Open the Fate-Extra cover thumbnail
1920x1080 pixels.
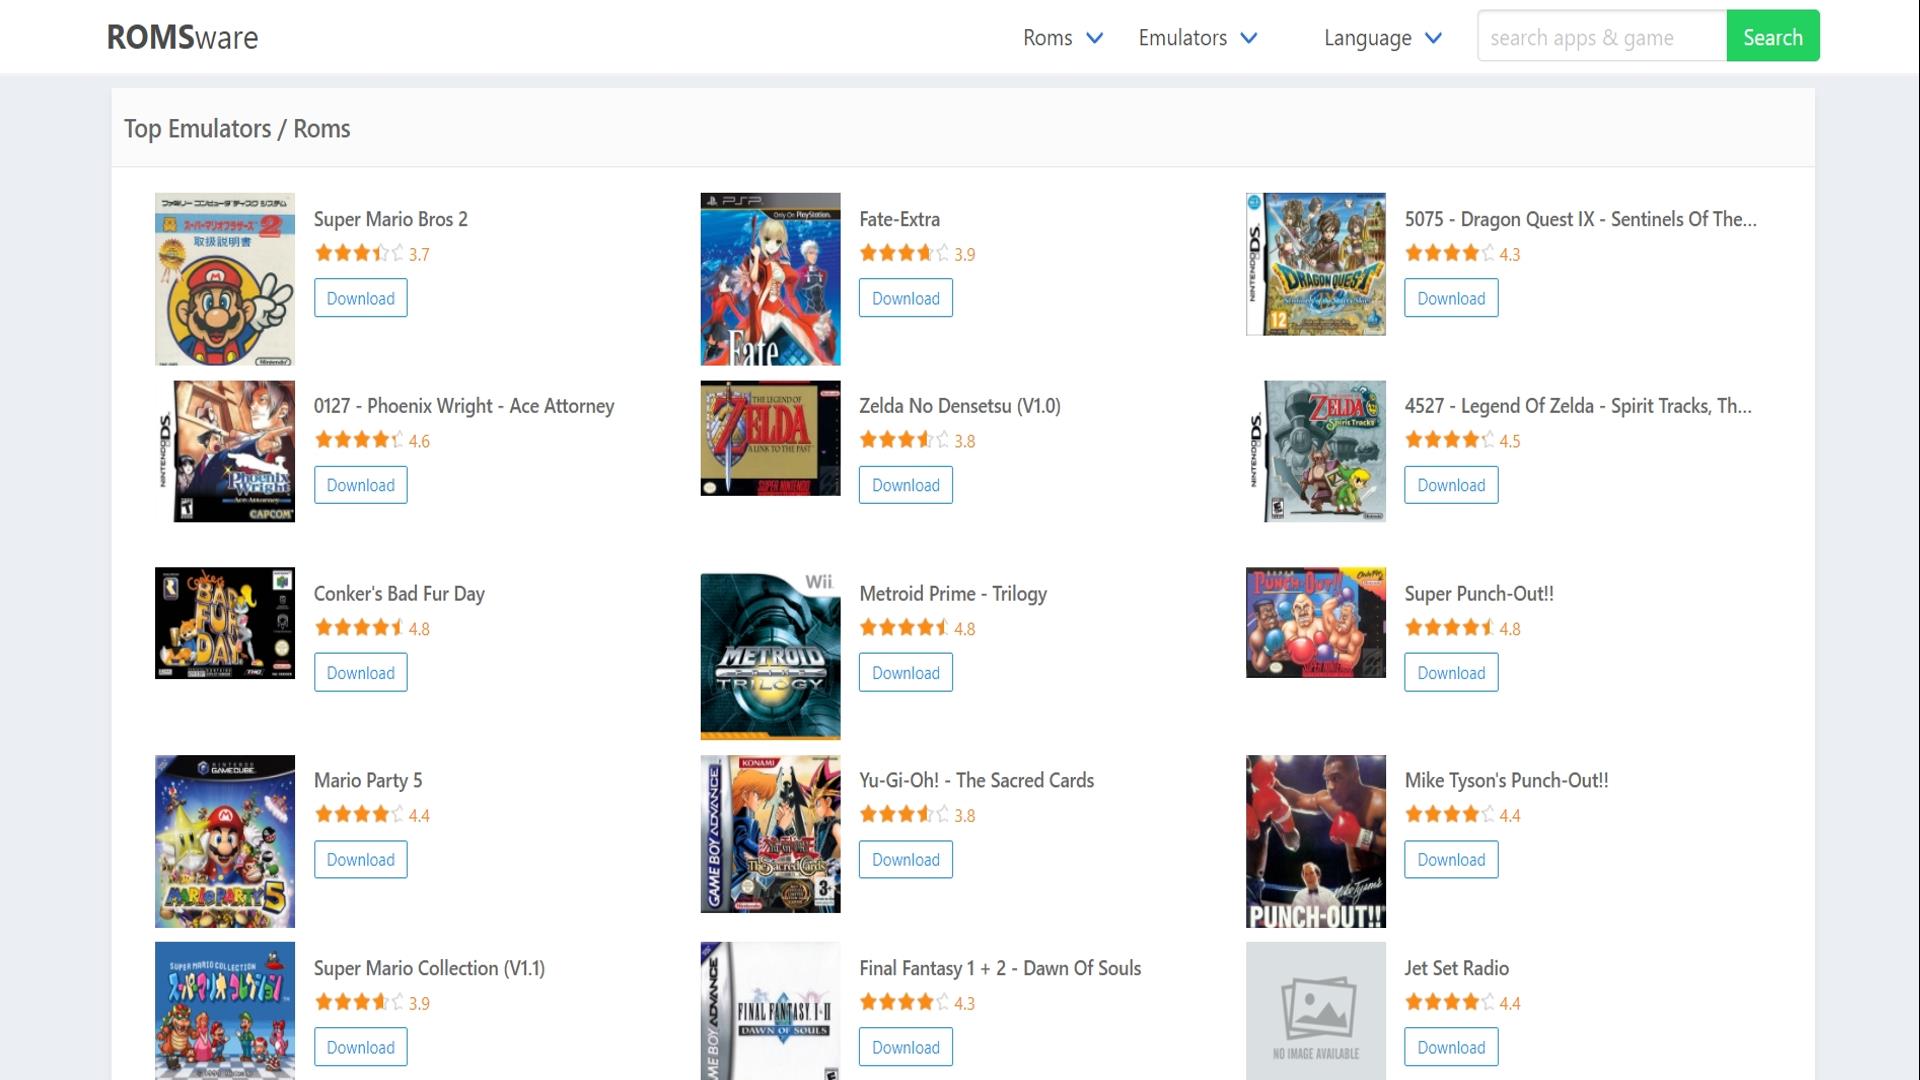tap(770, 279)
